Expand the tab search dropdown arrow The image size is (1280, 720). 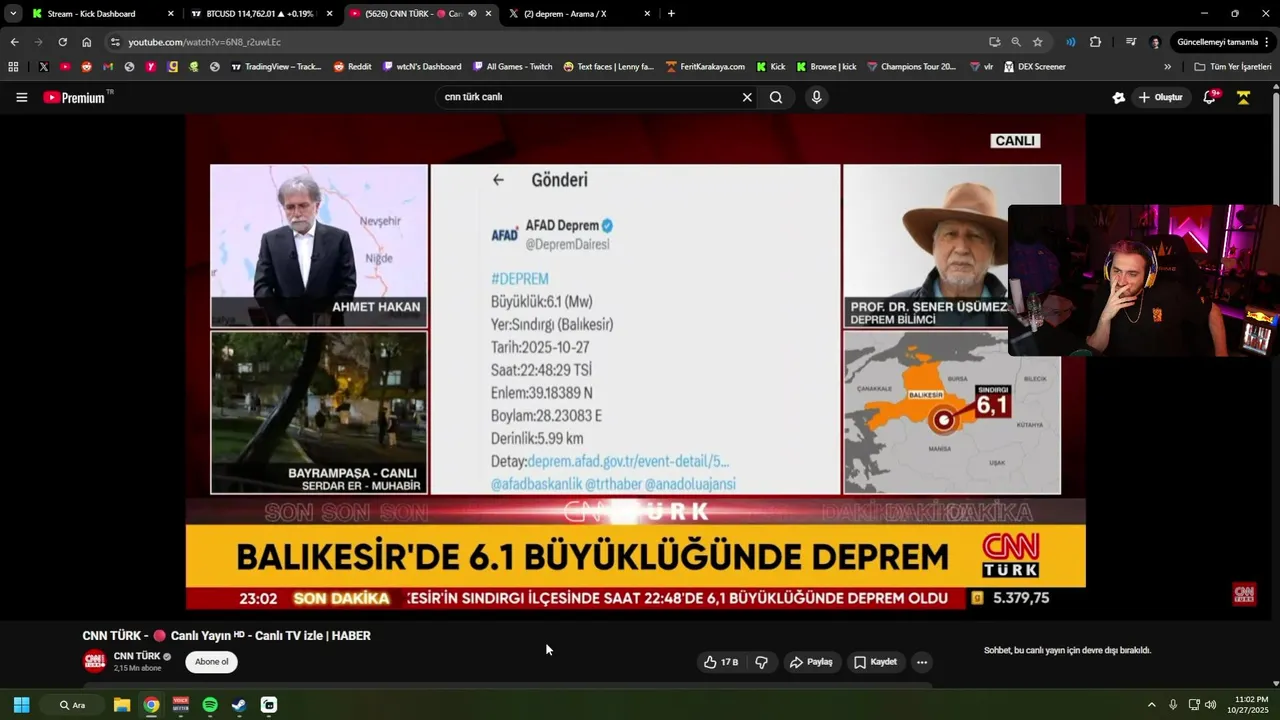(x=13, y=14)
